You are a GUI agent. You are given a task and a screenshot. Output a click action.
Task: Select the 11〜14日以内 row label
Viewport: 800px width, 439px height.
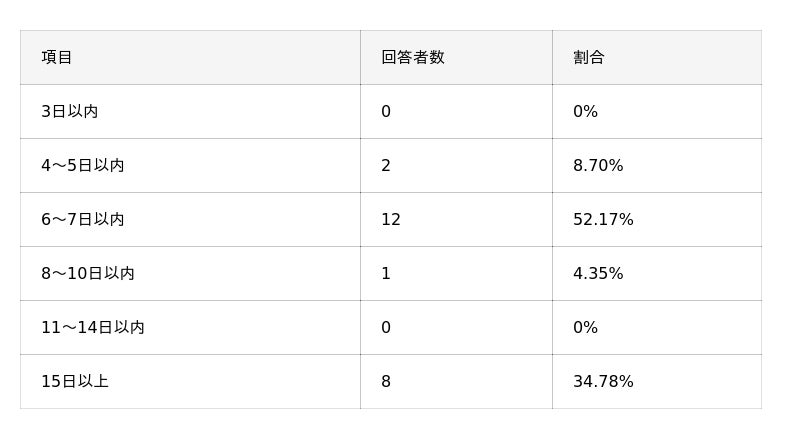[x=92, y=328]
